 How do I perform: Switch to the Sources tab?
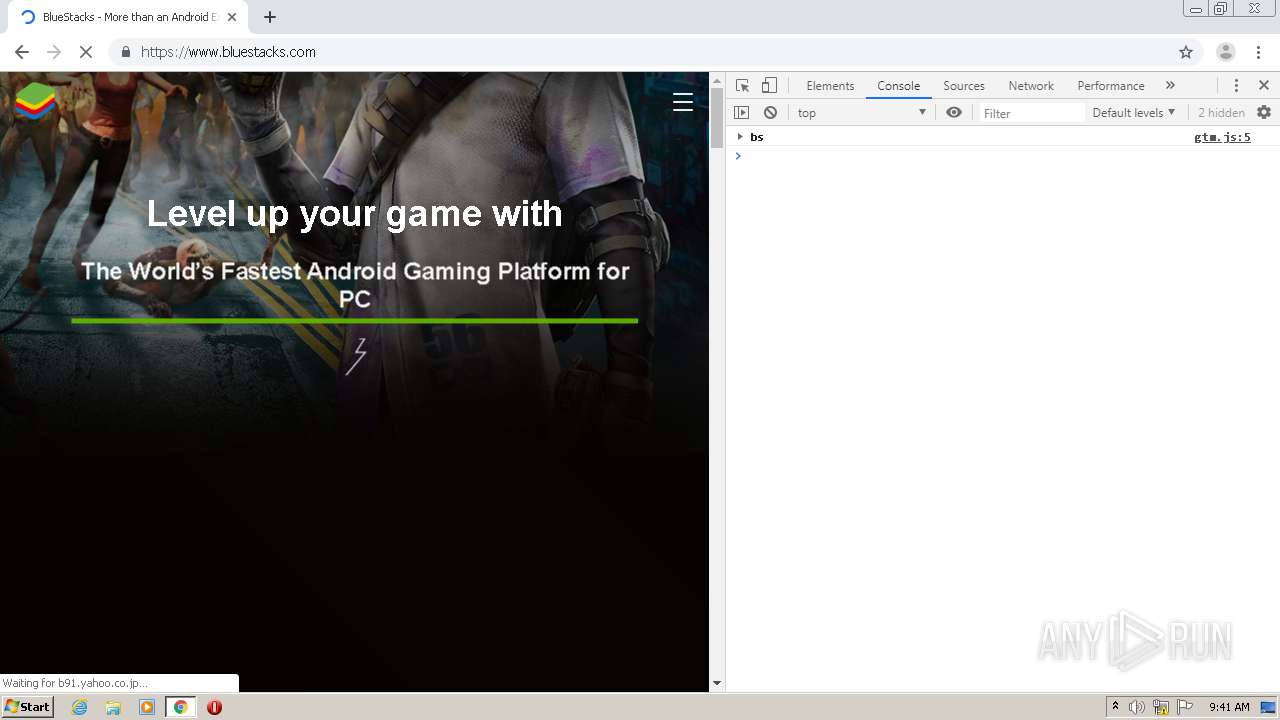tap(964, 86)
